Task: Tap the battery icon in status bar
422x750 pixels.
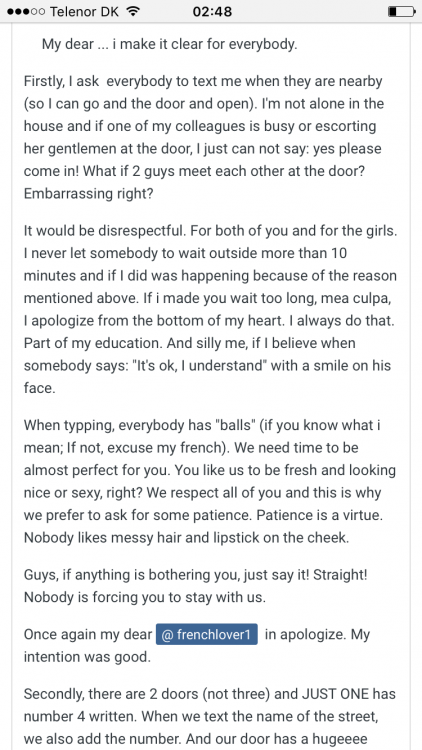Action: (x=401, y=11)
